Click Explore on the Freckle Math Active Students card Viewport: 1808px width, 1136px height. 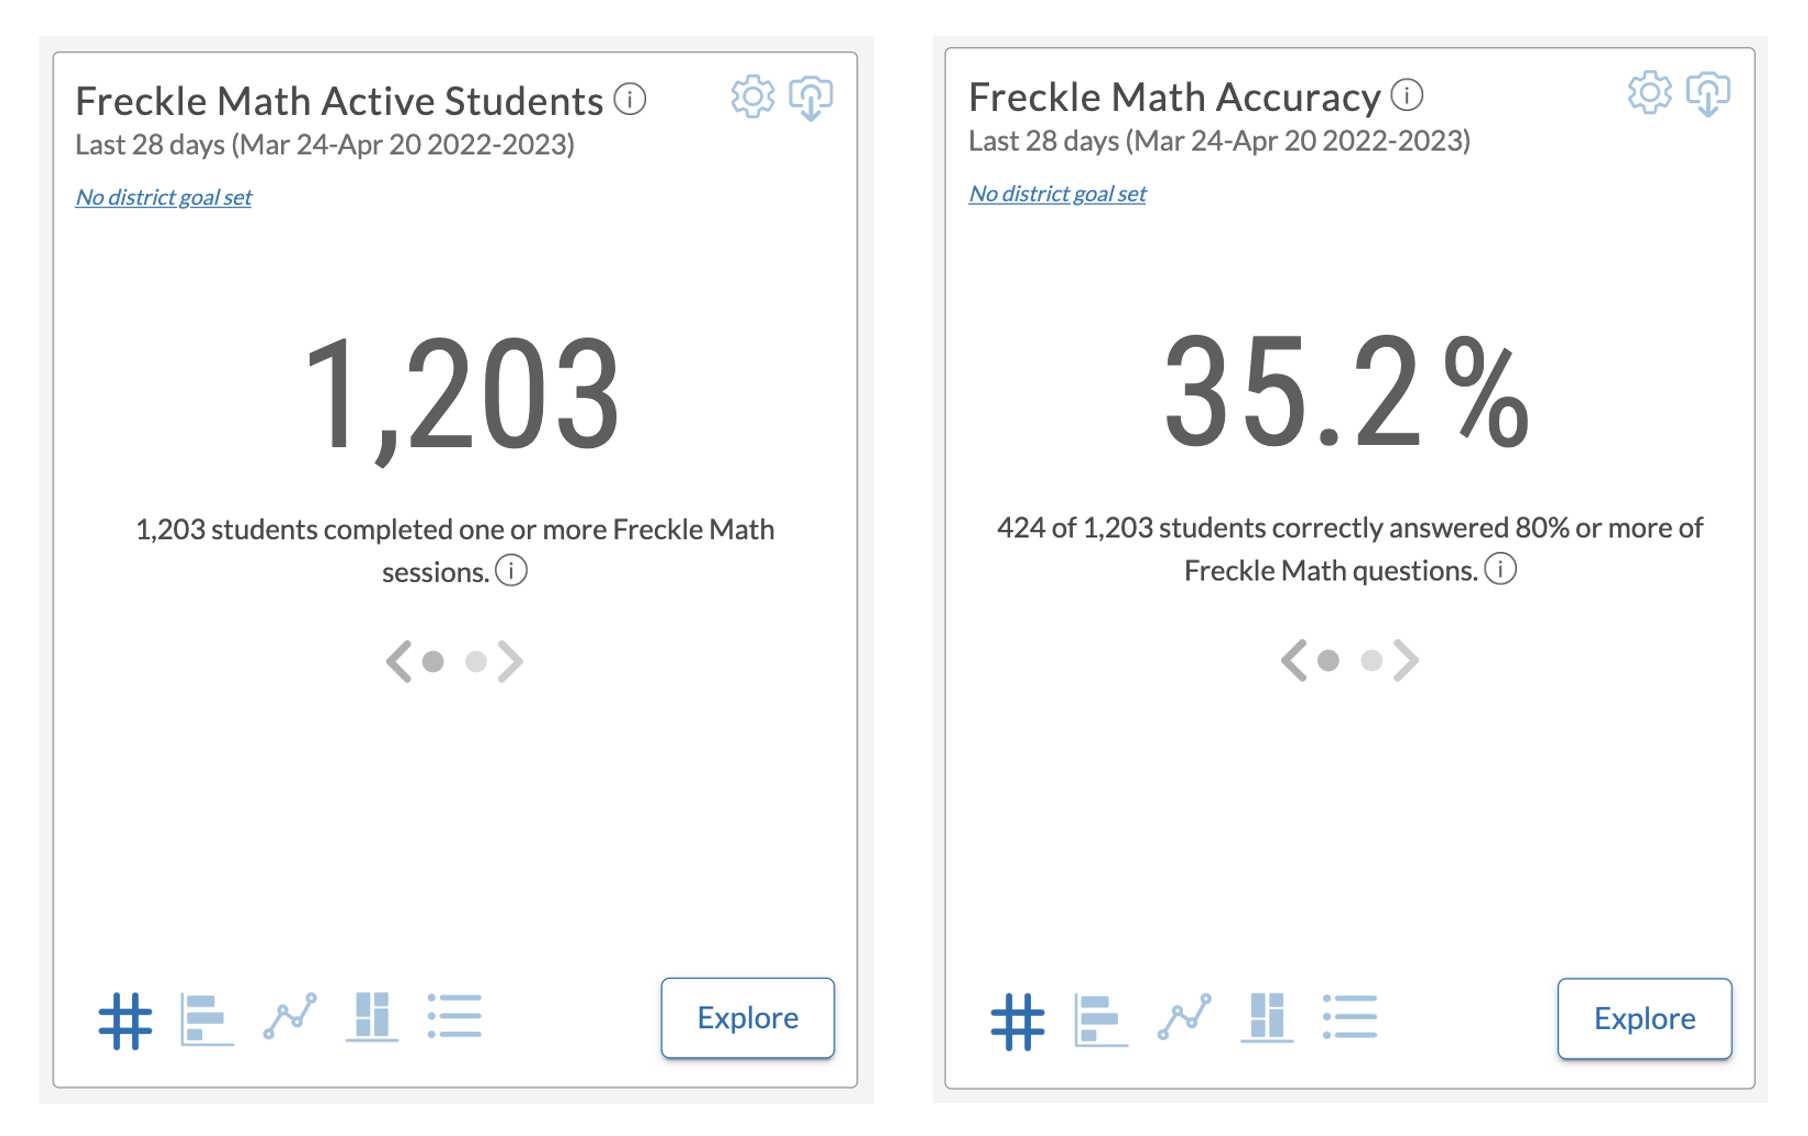(x=747, y=1017)
